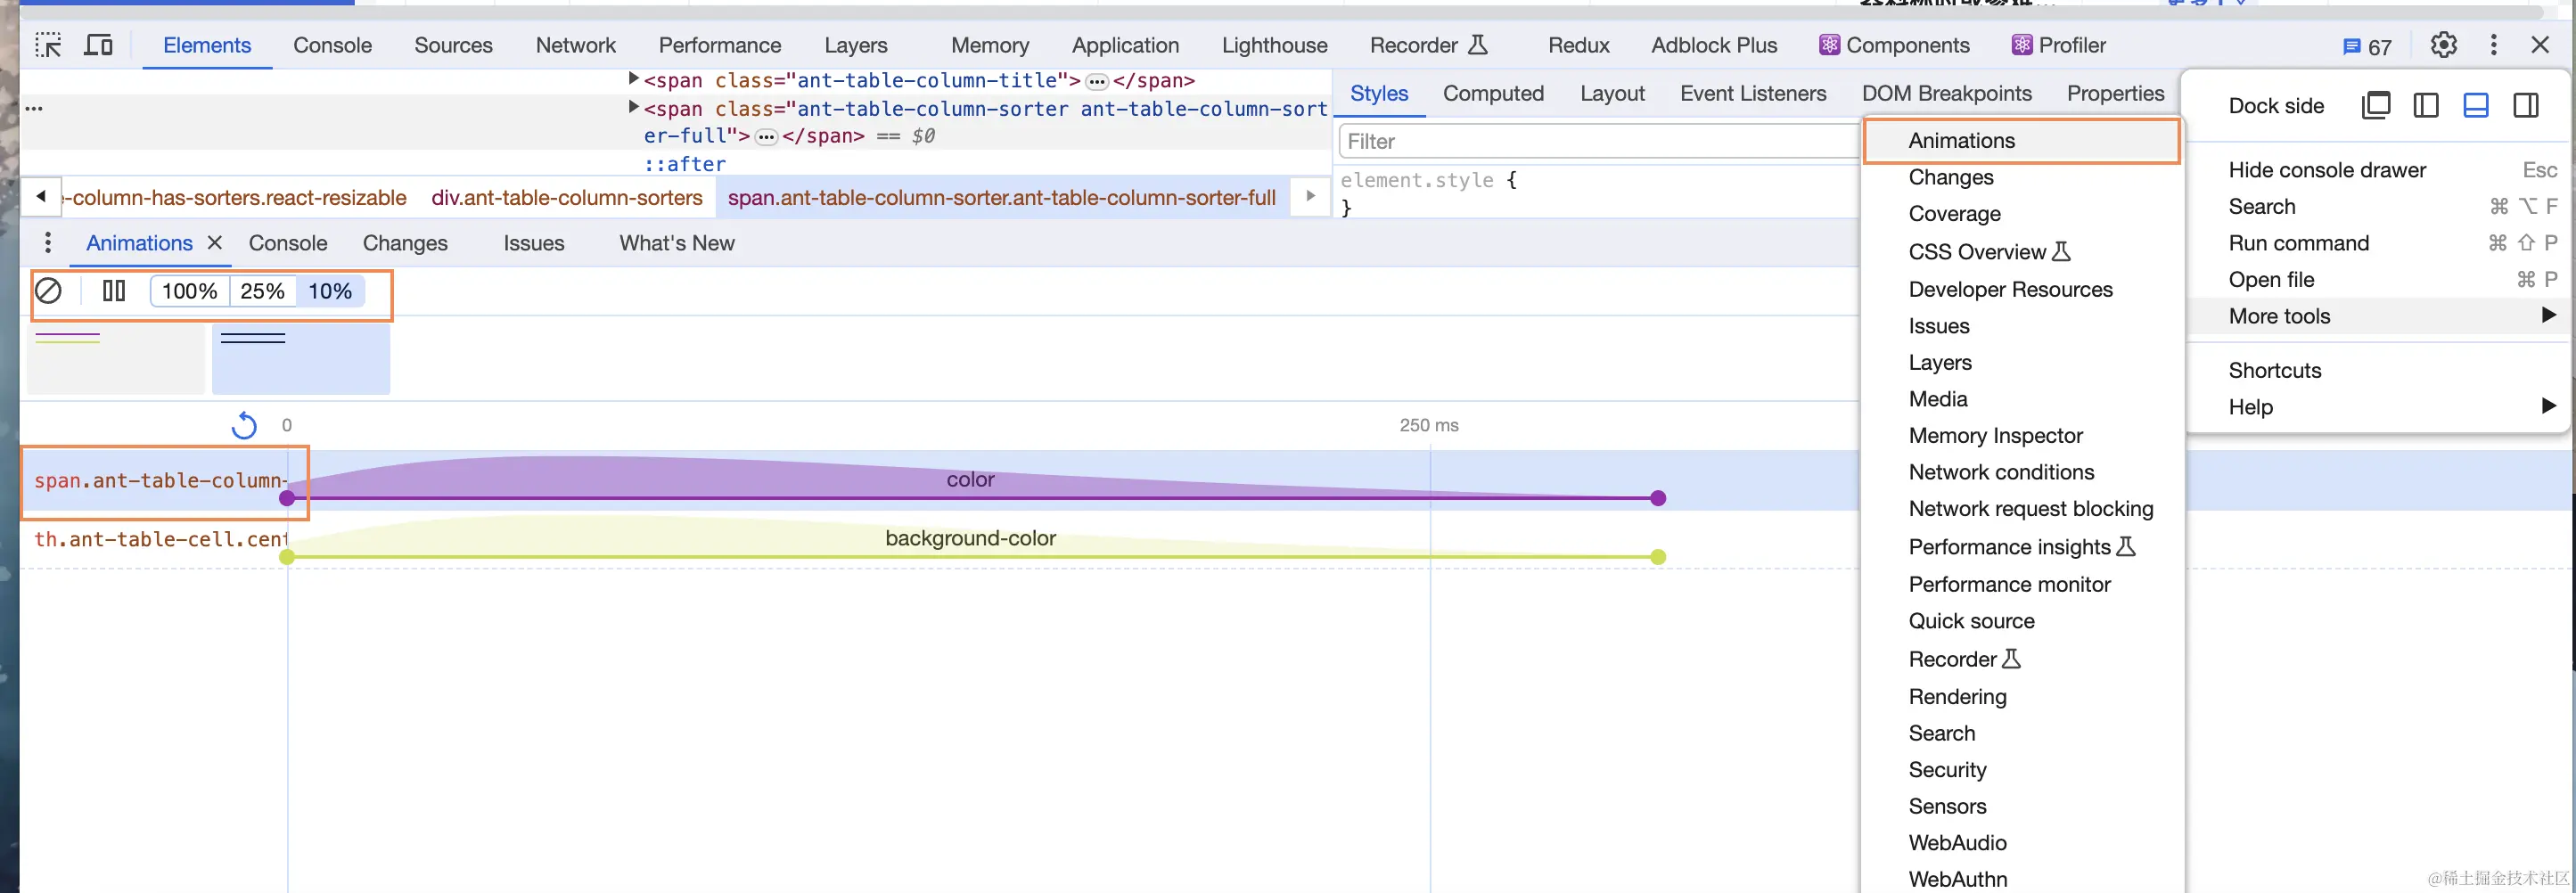
Task: Set animation speed to 25%
Action: pyautogui.click(x=262, y=291)
